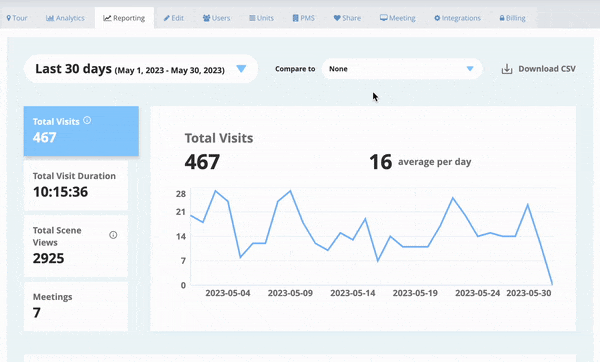Viewport: 600px width, 362px height.
Task: Select the Total Scene Views card
Action: [76, 246]
